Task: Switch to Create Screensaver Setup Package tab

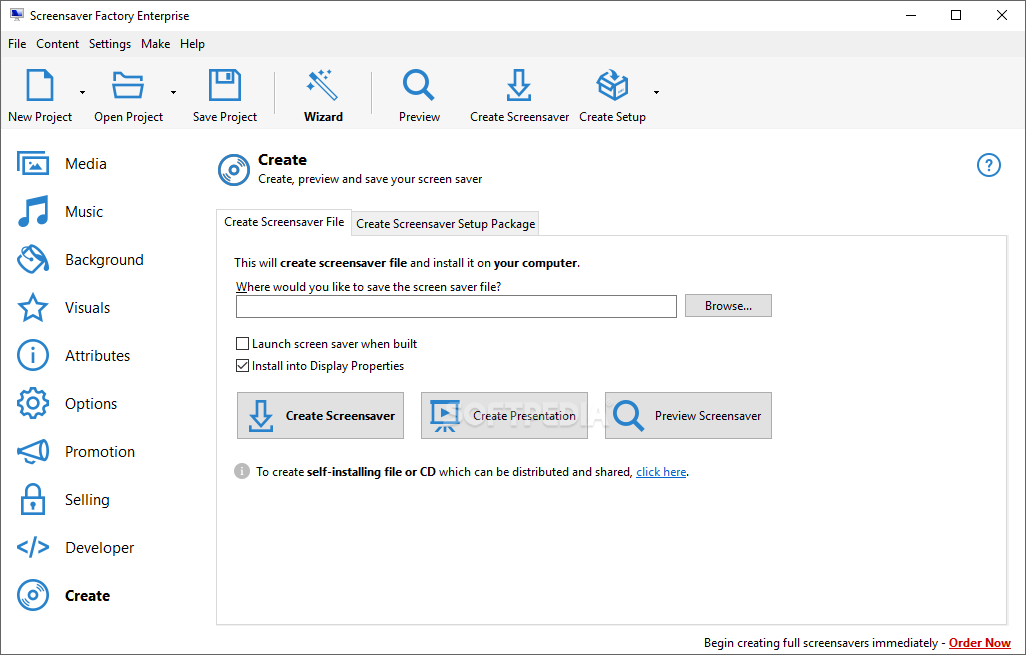Action: [446, 224]
